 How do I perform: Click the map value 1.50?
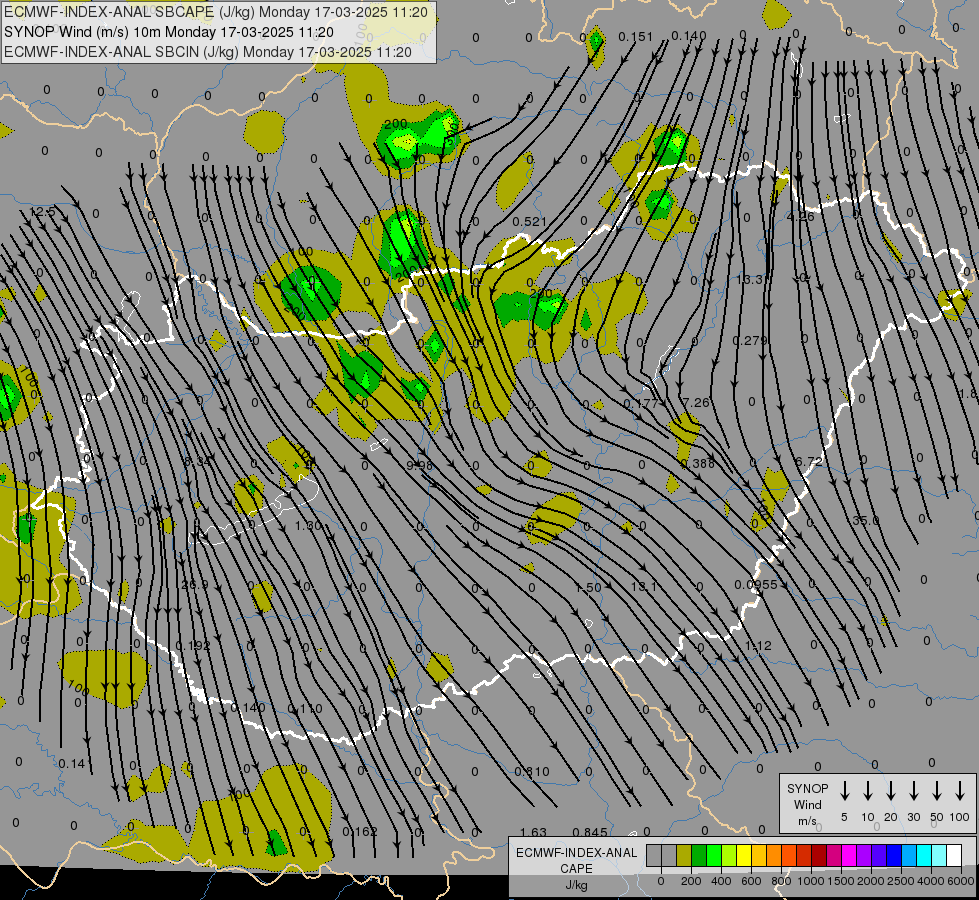[588, 588]
